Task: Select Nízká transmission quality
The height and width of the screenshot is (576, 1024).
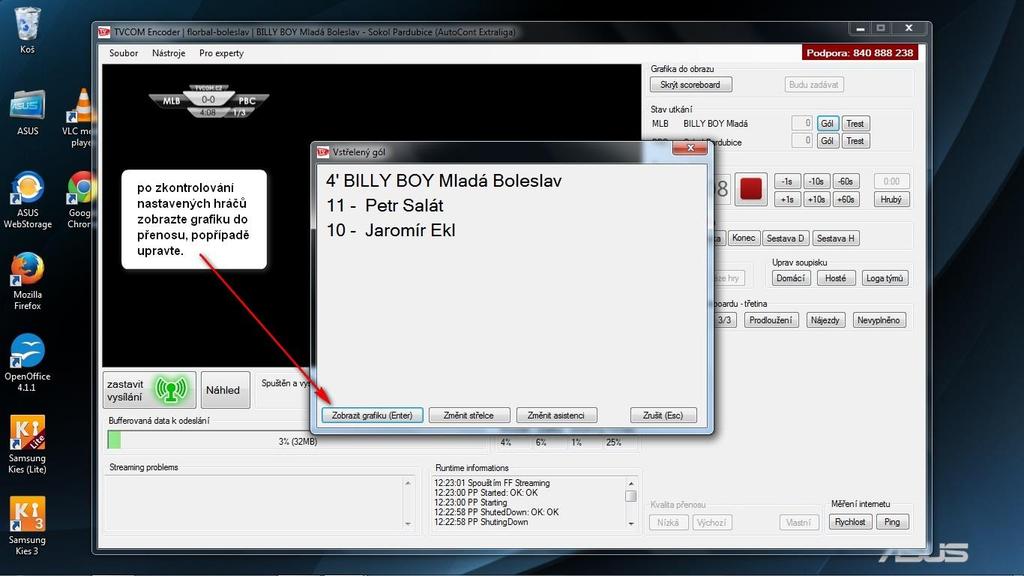Action: tap(668, 522)
